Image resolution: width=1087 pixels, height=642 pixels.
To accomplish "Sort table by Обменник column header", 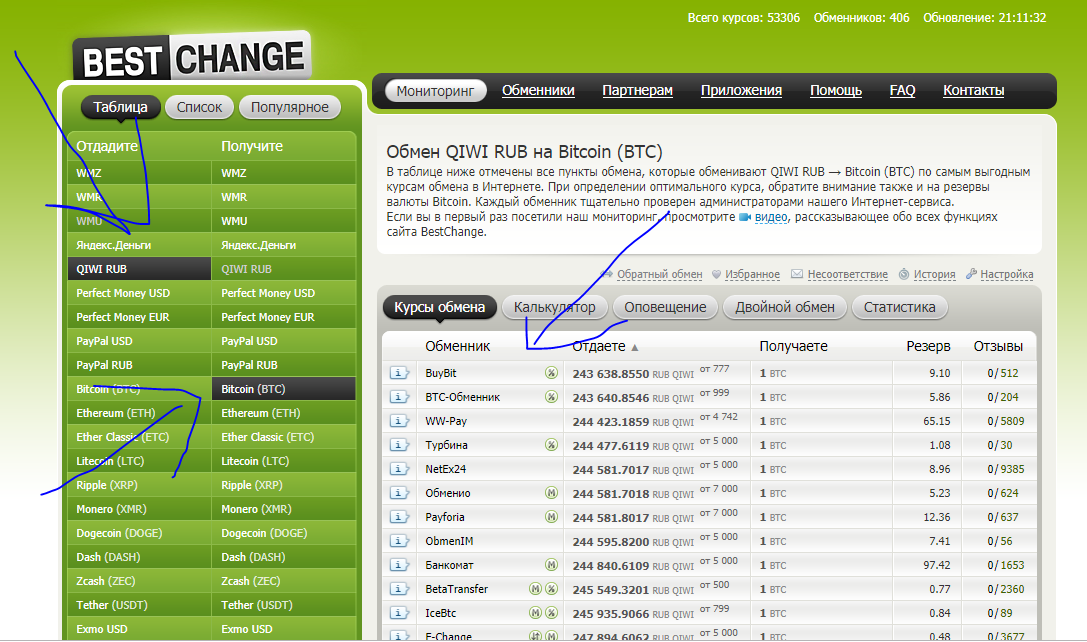I will point(458,346).
